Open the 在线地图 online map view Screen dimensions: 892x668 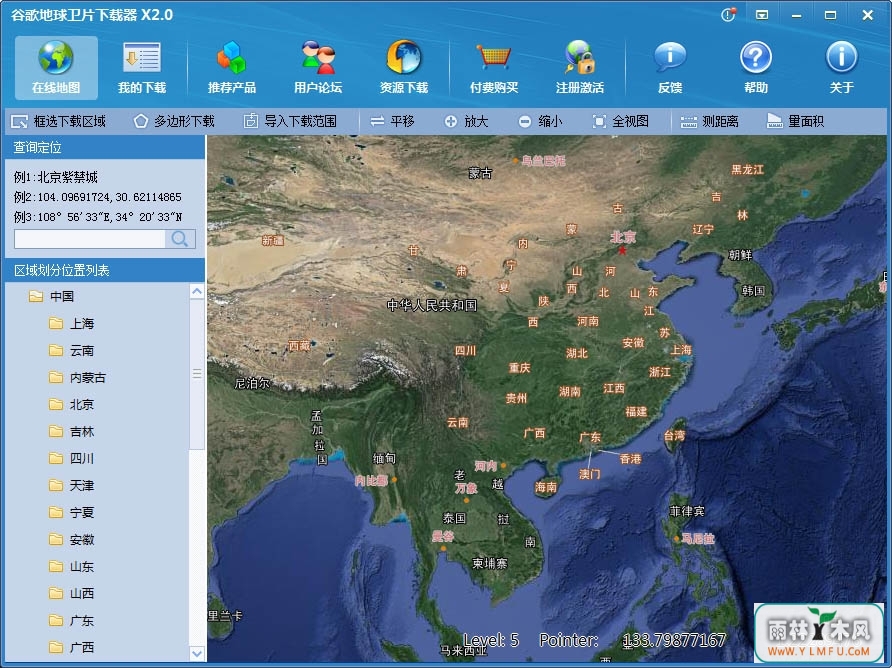[56, 68]
